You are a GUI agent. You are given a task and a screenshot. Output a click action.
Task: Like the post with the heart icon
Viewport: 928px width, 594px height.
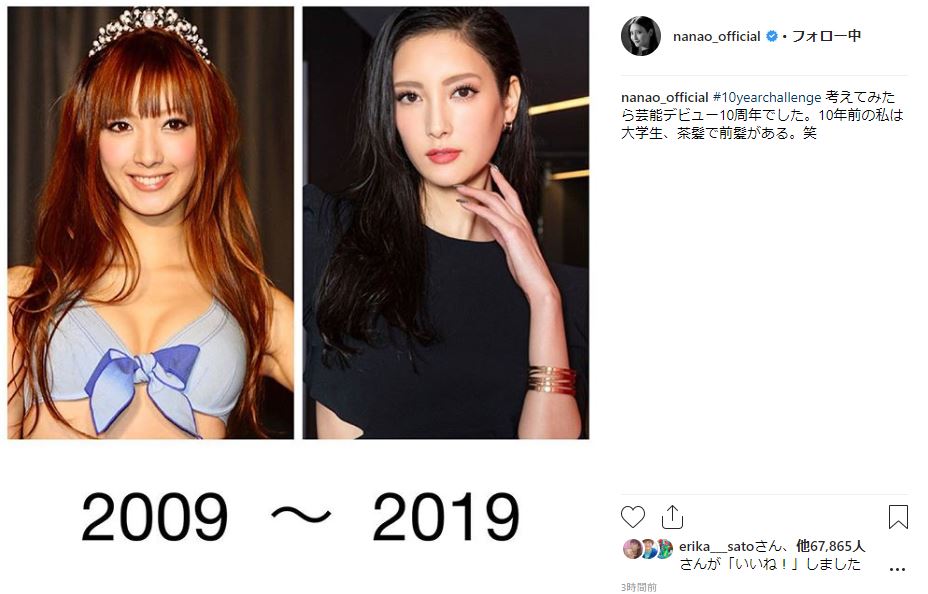click(x=633, y=517)
